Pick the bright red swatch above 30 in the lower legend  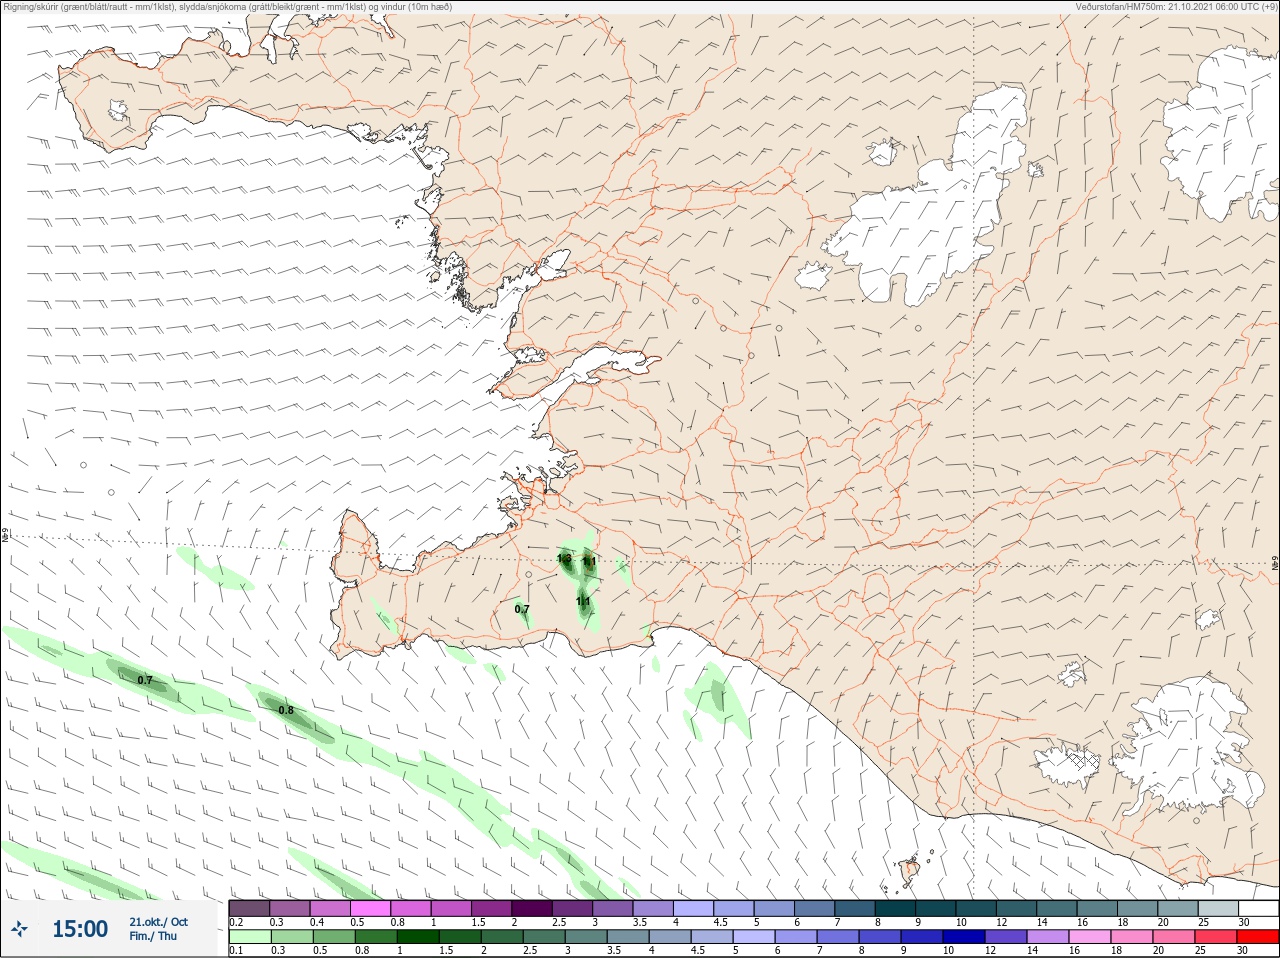point(1258,937)
